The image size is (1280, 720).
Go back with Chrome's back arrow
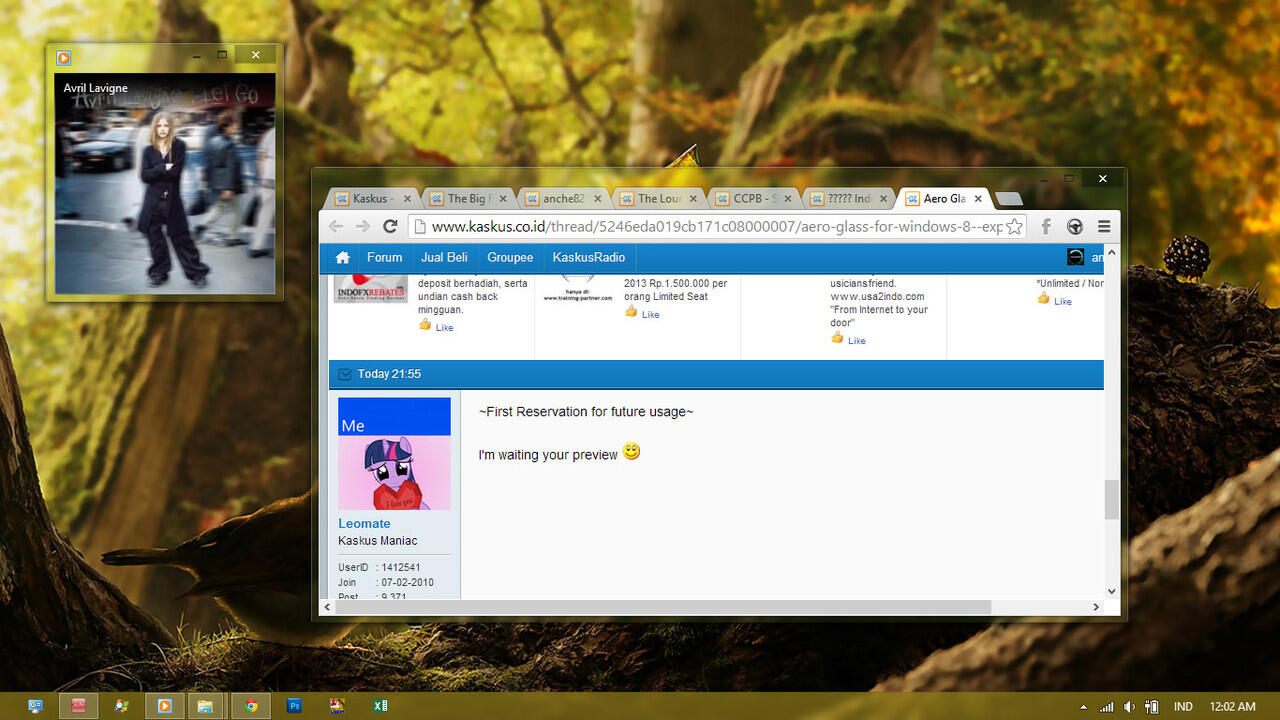click(x=336, y=227)
